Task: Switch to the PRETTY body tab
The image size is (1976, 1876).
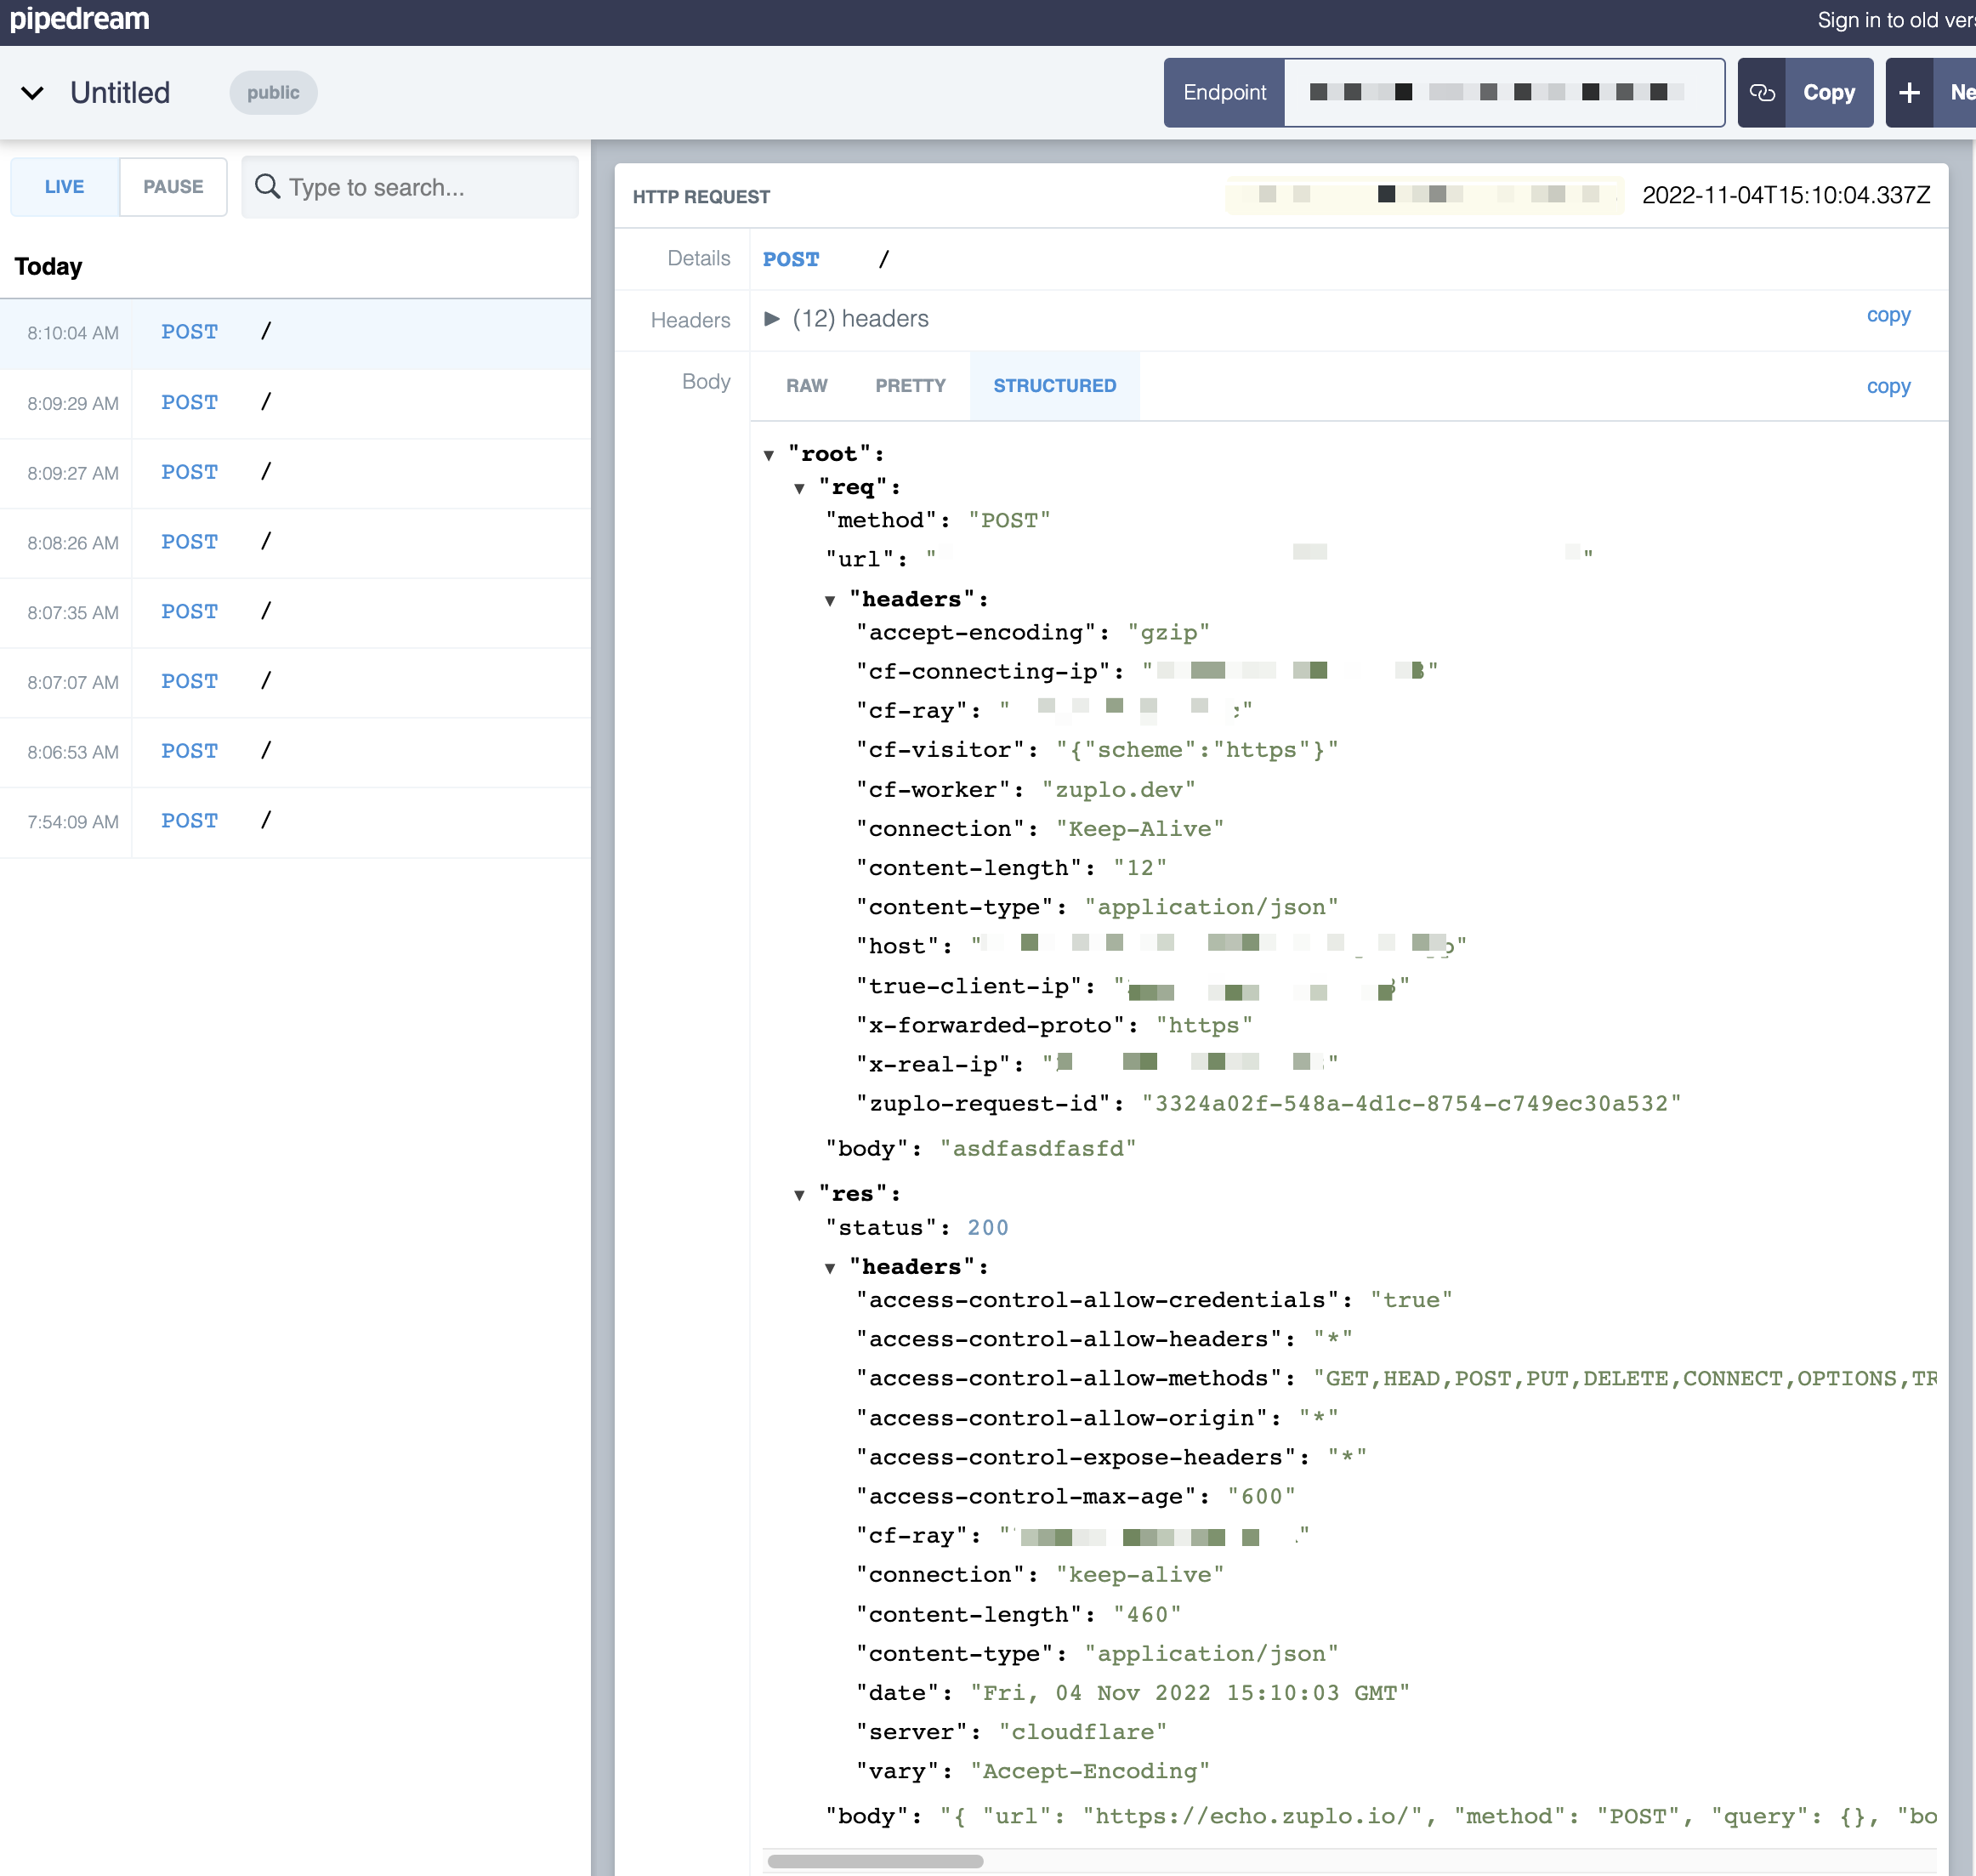Action: [x=910, y=386]
